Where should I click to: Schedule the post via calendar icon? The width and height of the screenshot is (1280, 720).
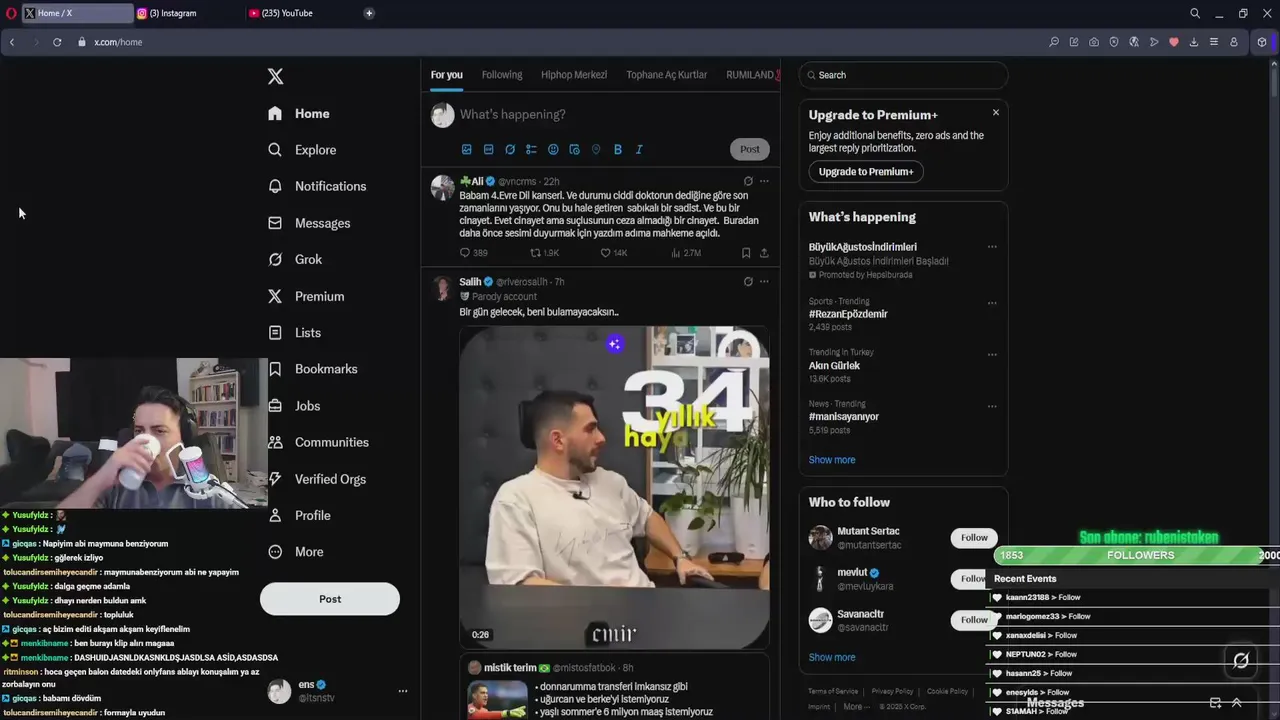[574, 149]
